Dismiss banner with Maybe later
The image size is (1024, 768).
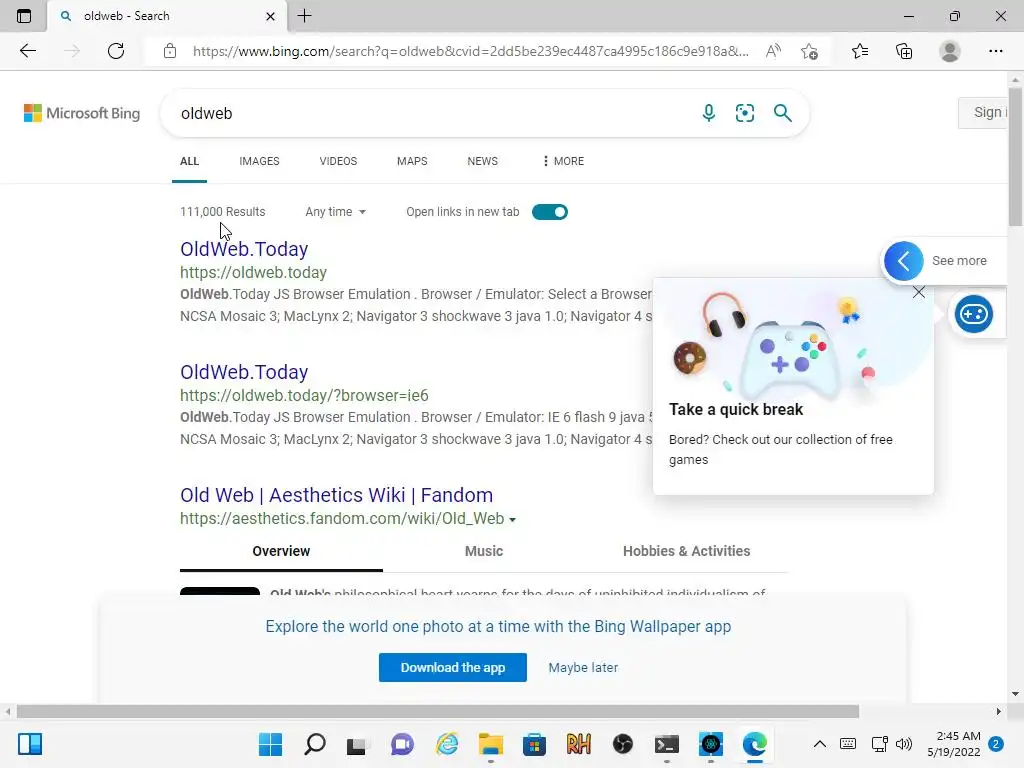click(583, 667)
